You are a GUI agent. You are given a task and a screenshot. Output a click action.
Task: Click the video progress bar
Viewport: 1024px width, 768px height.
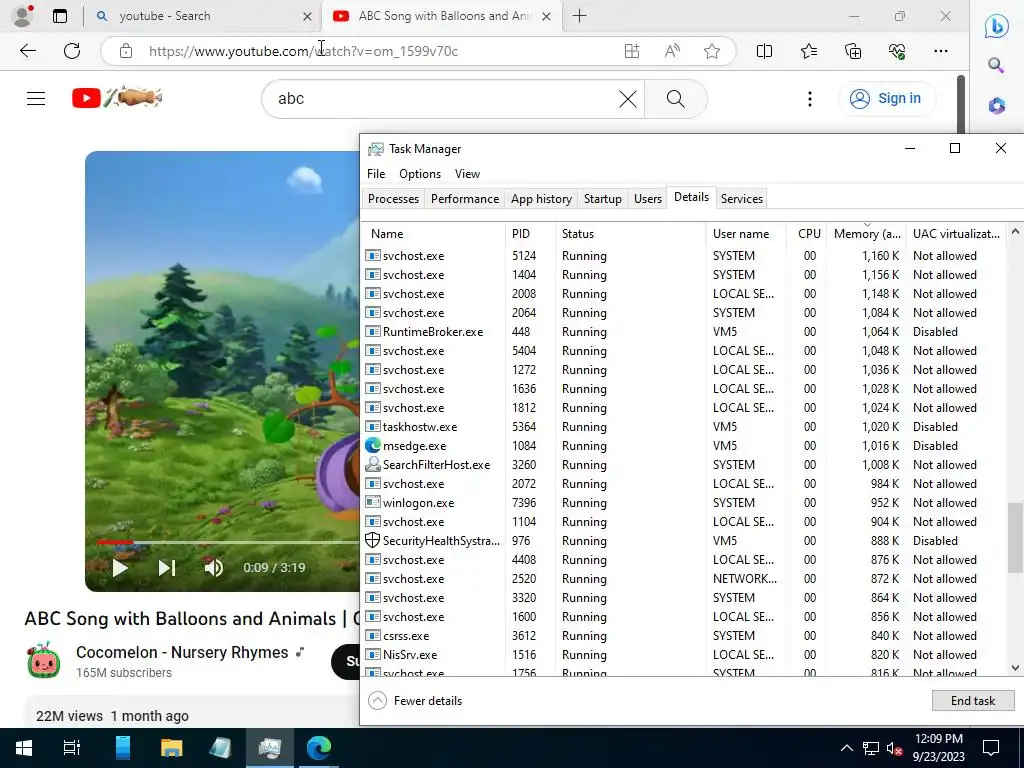pos(227,542)
